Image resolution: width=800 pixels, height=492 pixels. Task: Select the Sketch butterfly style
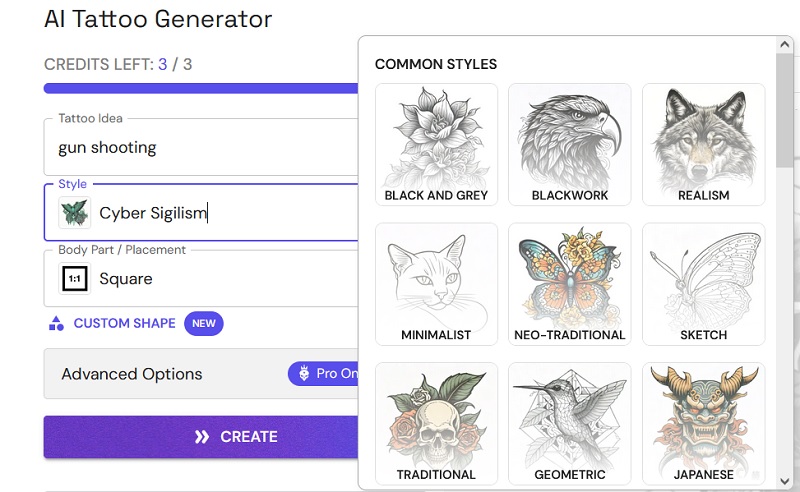point(703,284)
